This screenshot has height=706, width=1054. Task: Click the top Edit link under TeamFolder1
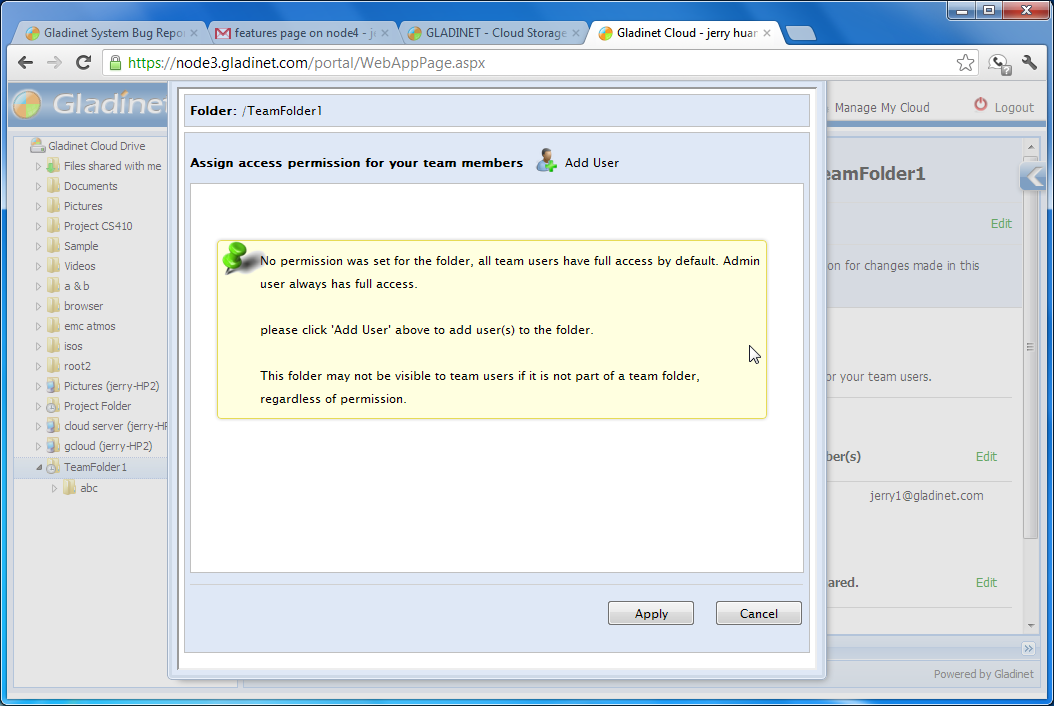coord(1001,224)
